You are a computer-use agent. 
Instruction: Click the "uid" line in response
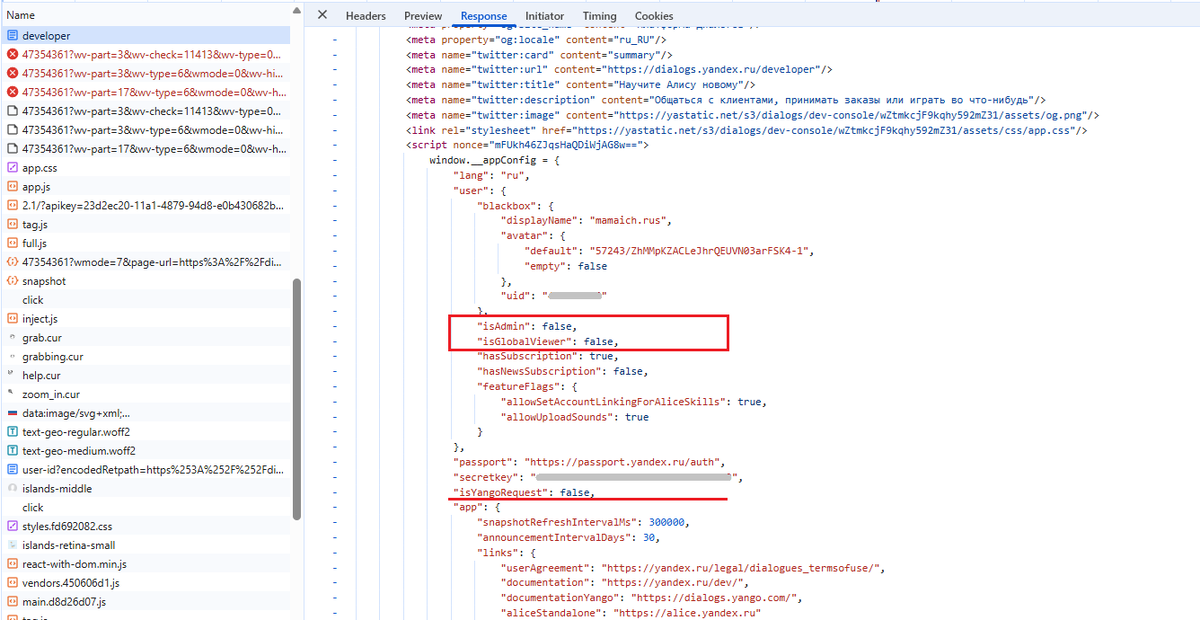(555, 295)
